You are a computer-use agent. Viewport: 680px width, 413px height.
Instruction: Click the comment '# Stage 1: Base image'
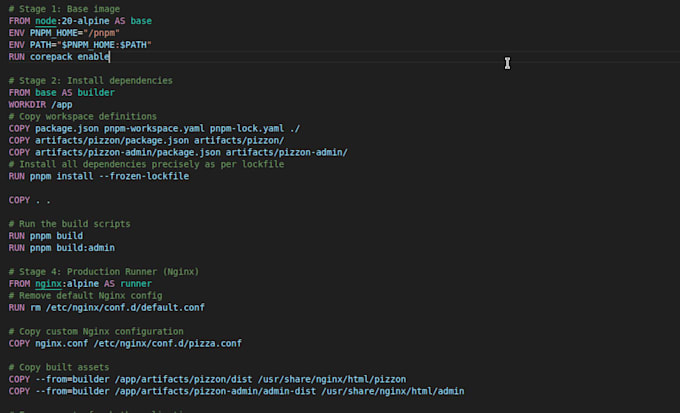click(x=64, y=9)
